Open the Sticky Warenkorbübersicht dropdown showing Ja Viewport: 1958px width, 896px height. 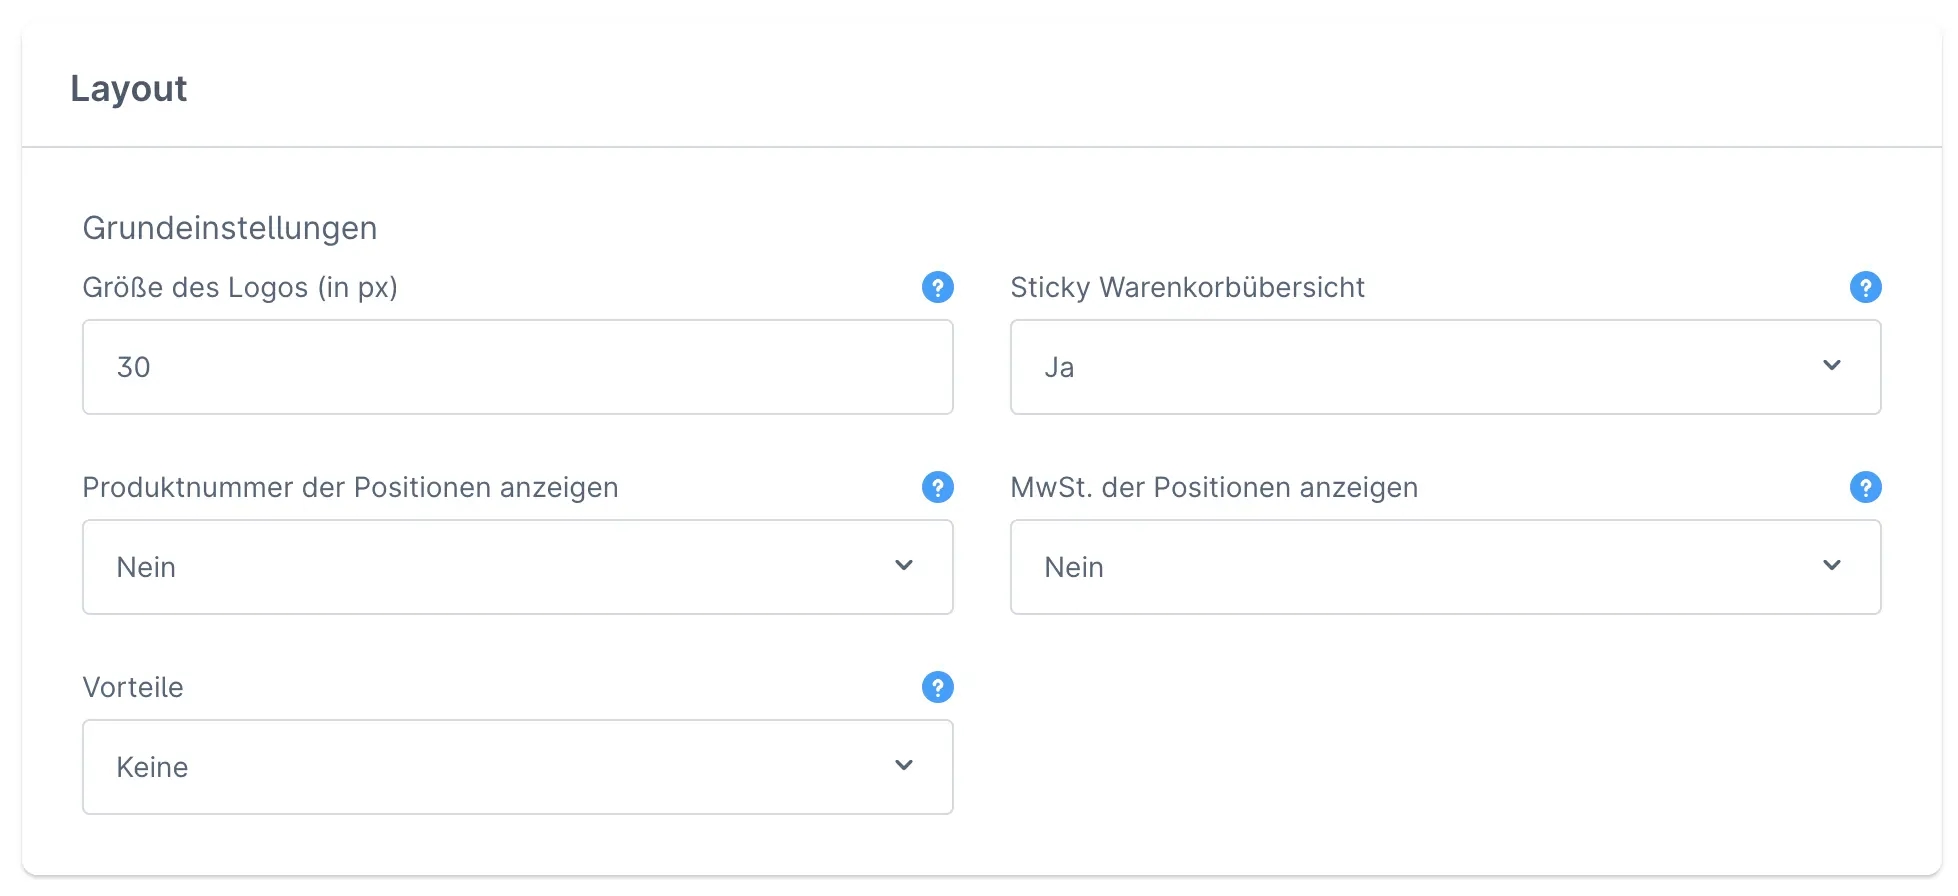click(1400, 367)
